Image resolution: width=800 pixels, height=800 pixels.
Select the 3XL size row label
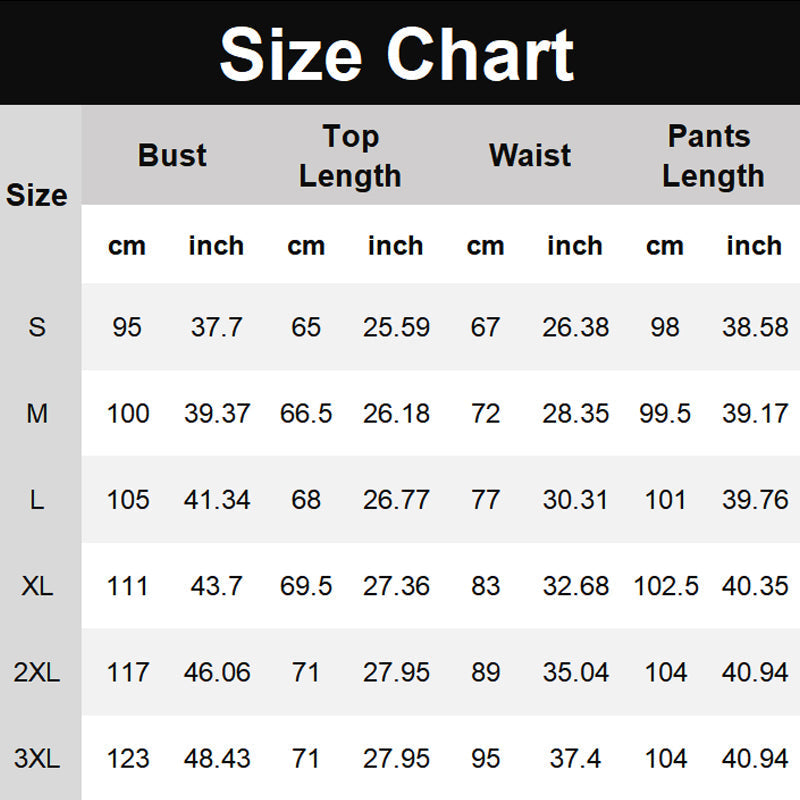(37, 760)
